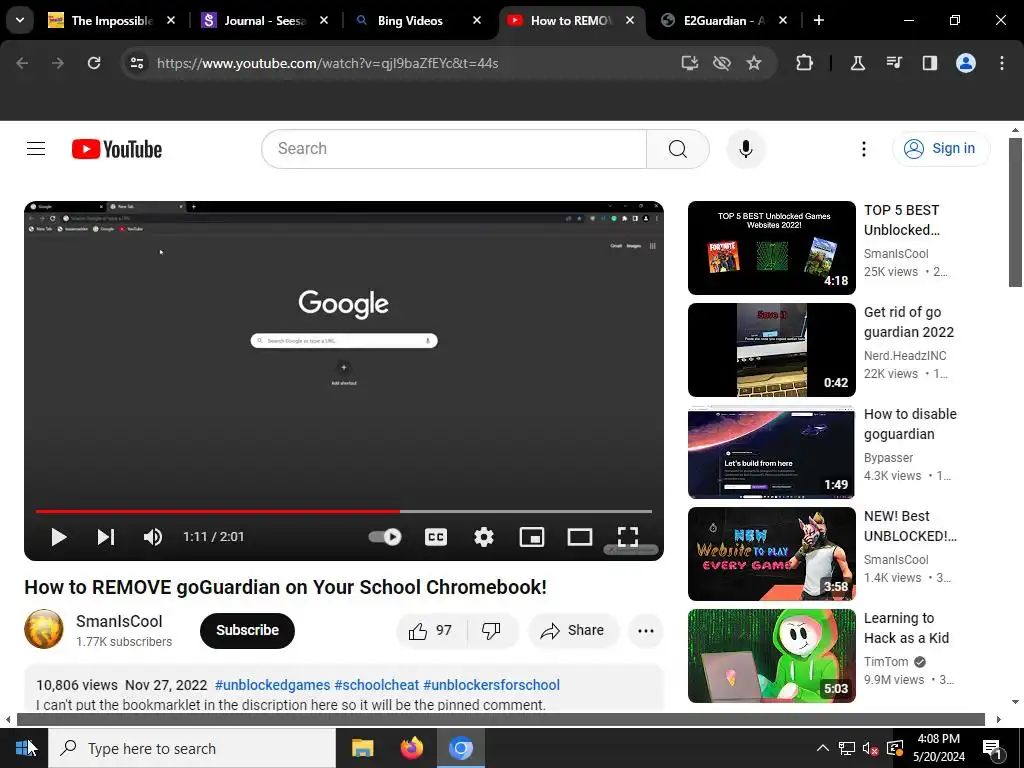Open notification center in taskbar
The height and width of the screenshot is (768, 1024).
[993, 748]
